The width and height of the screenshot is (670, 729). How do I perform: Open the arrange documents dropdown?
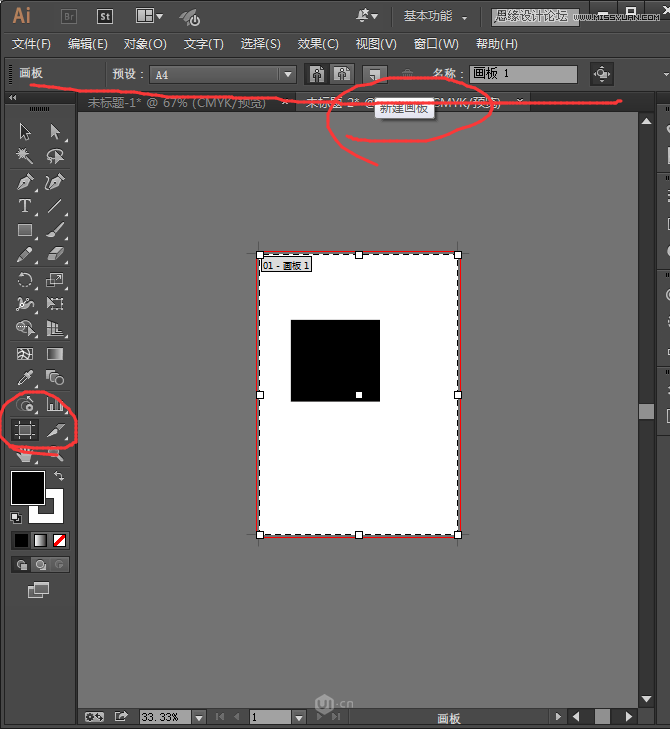(149, 16)
